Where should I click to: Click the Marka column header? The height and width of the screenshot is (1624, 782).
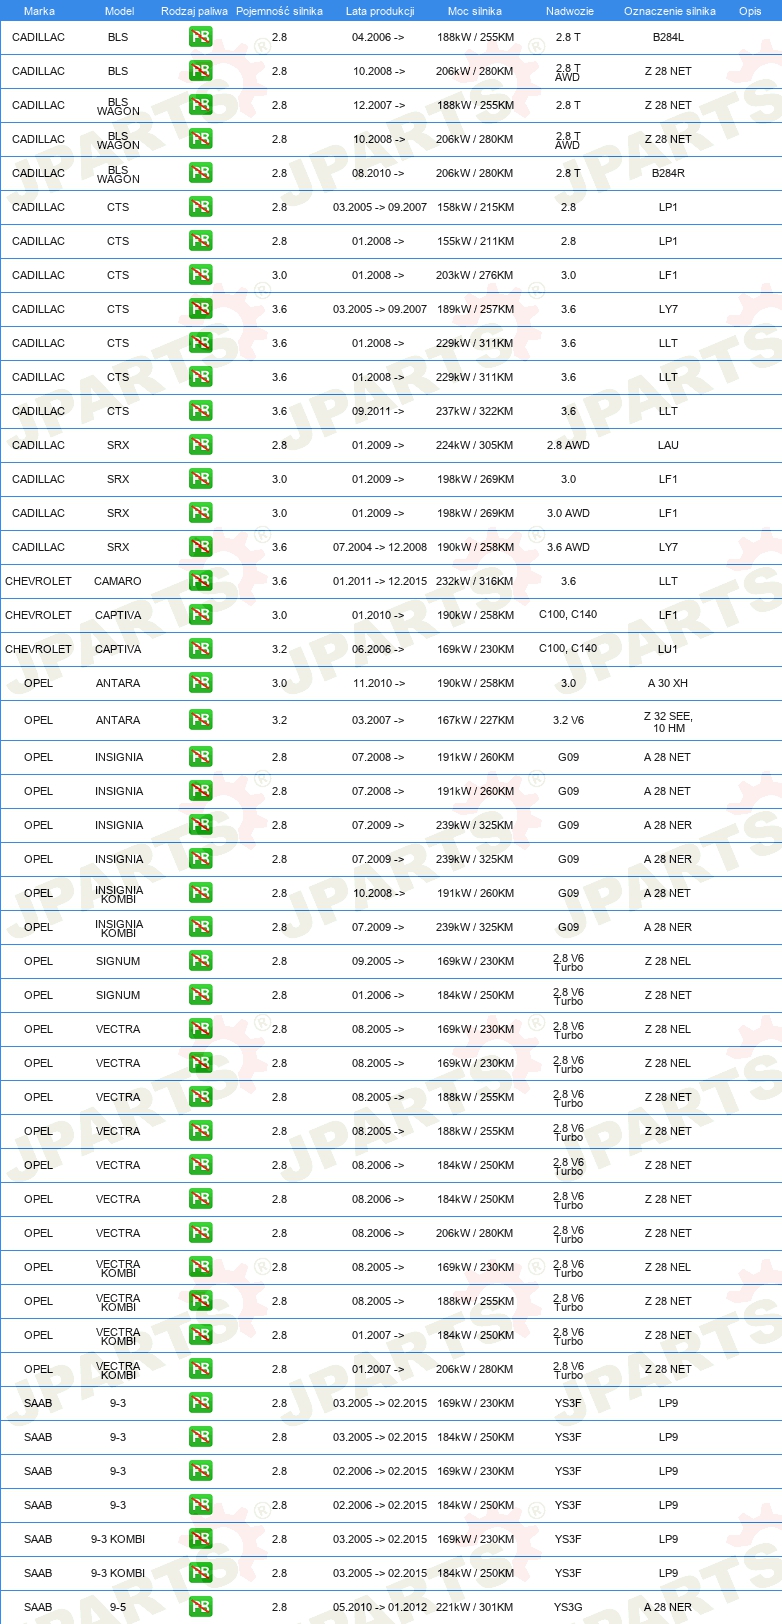coord(39,11)
